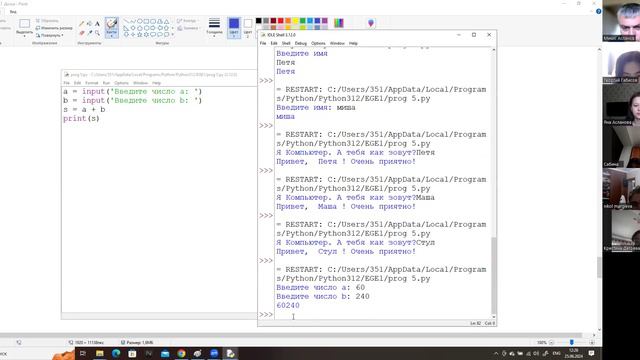Open the Толщина line thickness dropdown
640x360 pixels.
[214, 27]
